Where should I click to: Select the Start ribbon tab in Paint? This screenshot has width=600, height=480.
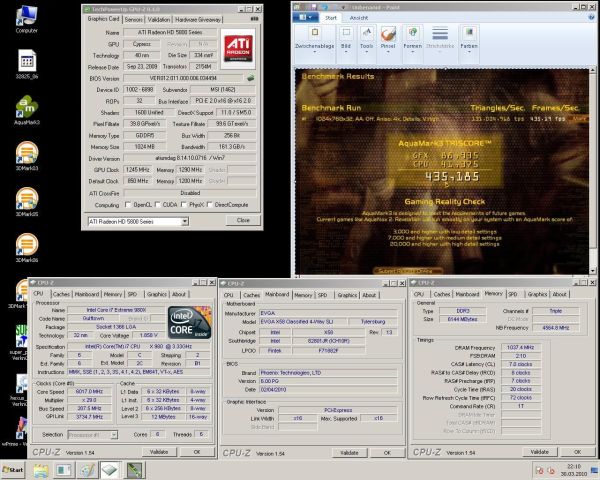pyautogui.click(x=331, y=18)
